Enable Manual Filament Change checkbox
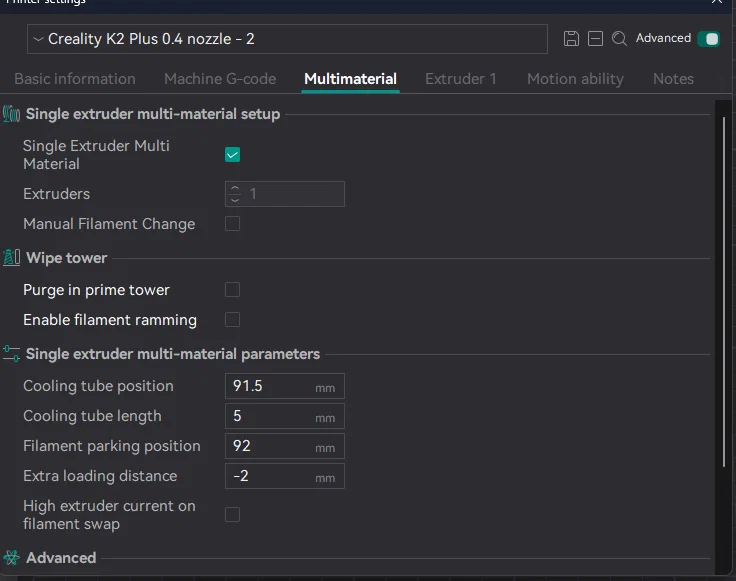The height and width of the screenshot is (581, 736). click(x=232, y=224)
